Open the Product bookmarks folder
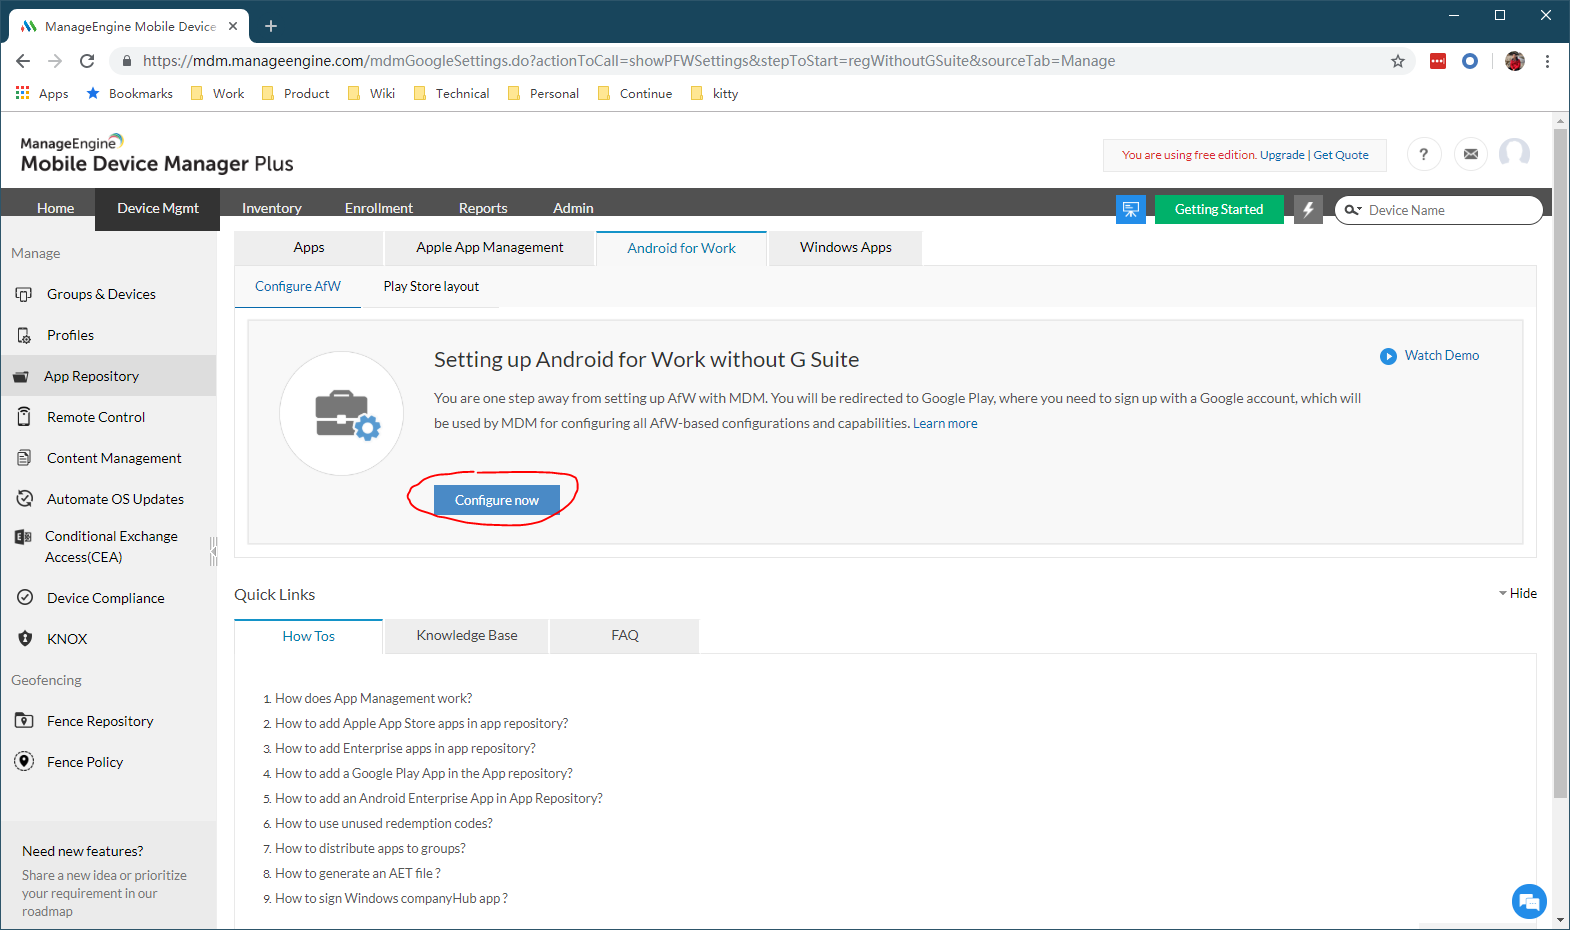Image resolution: width=1570 pixels, height=930 pixels. (x=295, y=93)
